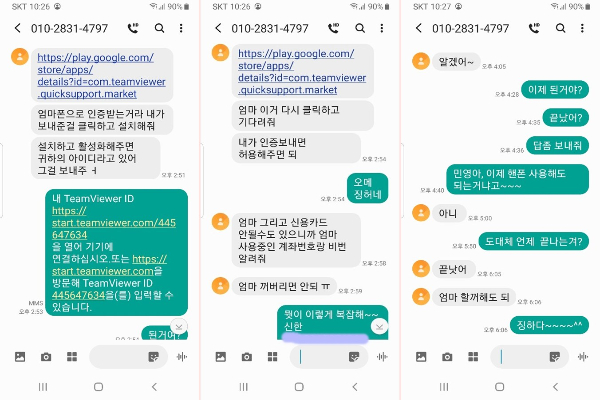Image resolution: width=600 pixels, height=400 pixels.
Task: Tap the Android home button on the middle phone
Action: [x=299, y=387]
